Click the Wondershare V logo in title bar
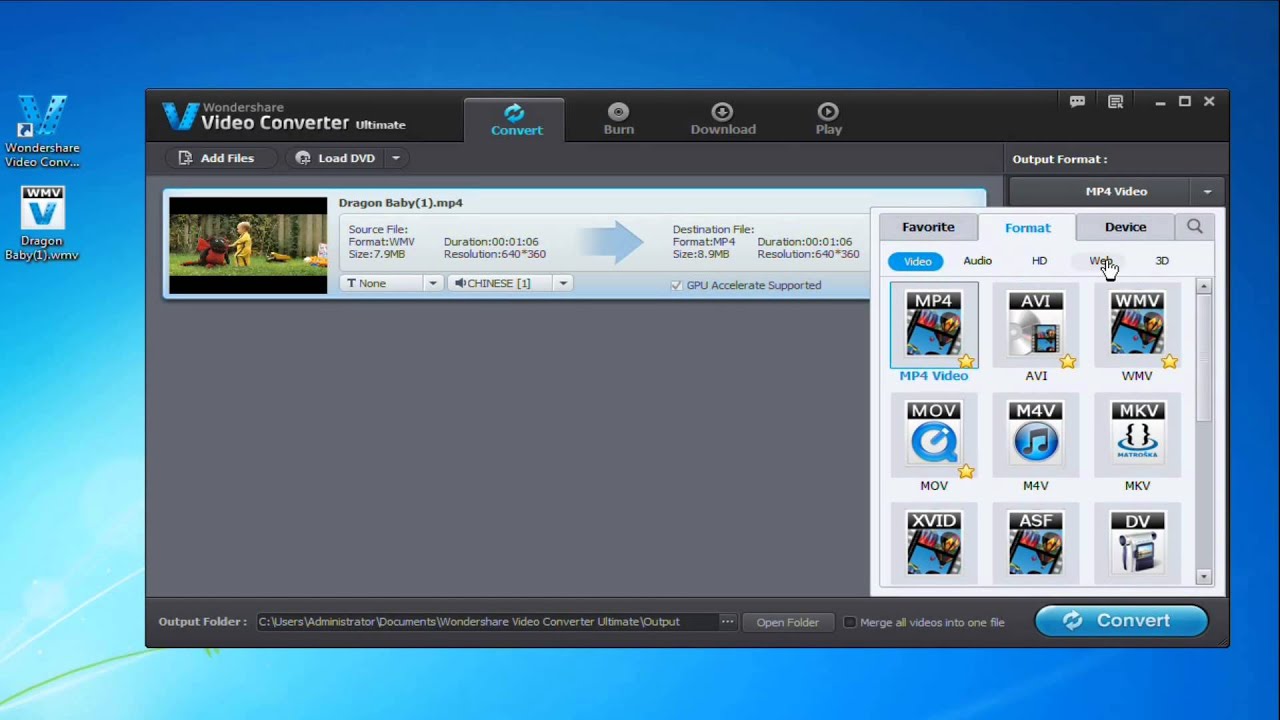The width and height of the screenshot is (1280, 720). [180, 116]
